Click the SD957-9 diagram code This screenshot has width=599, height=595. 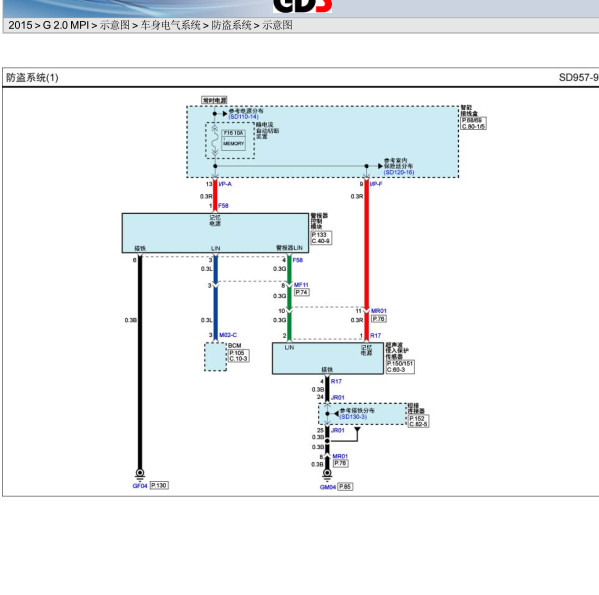(578, 78)
